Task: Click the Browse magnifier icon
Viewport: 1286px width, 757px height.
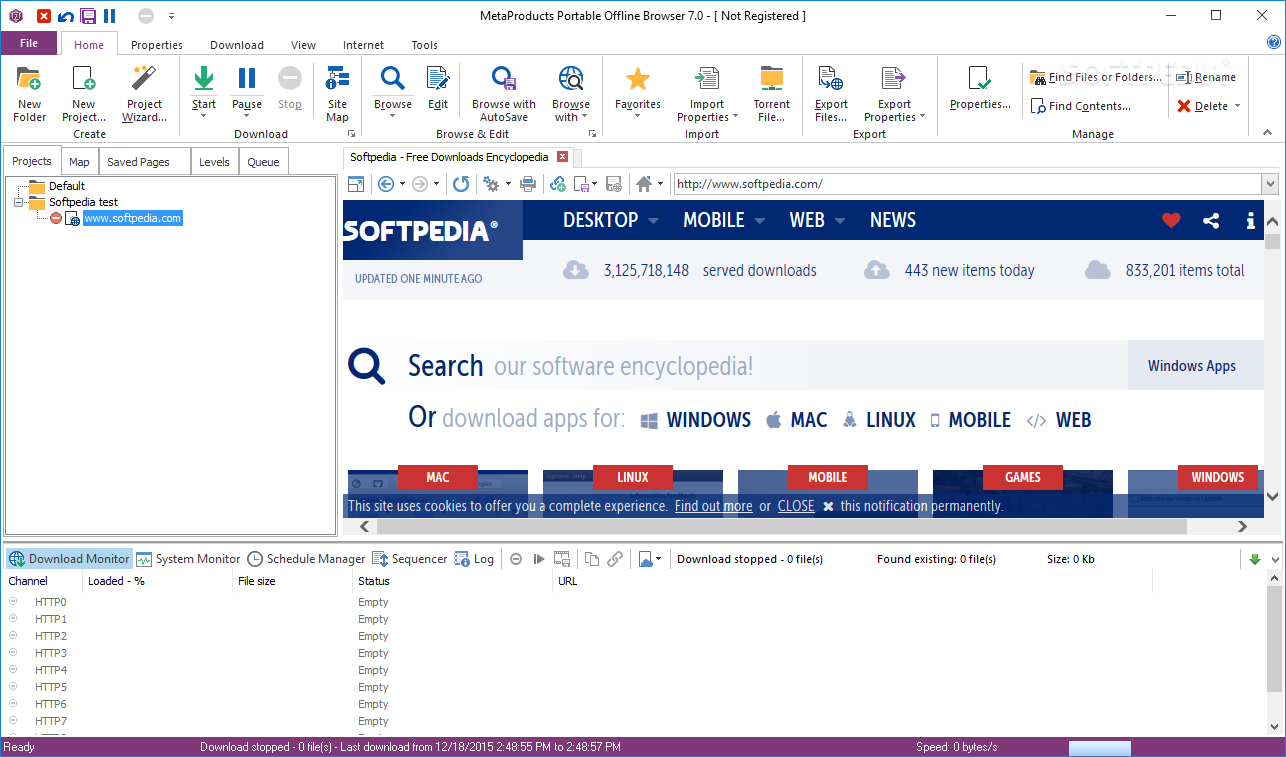Action: coord(393,78)
